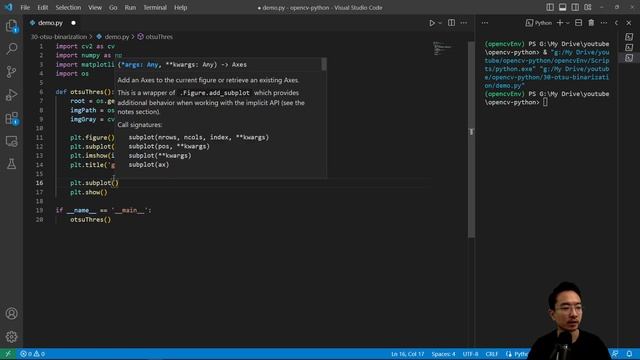This screenshot has width=640, height=360.
Task: Open the Explorer view in activity bar
Action: coord(11,26)
